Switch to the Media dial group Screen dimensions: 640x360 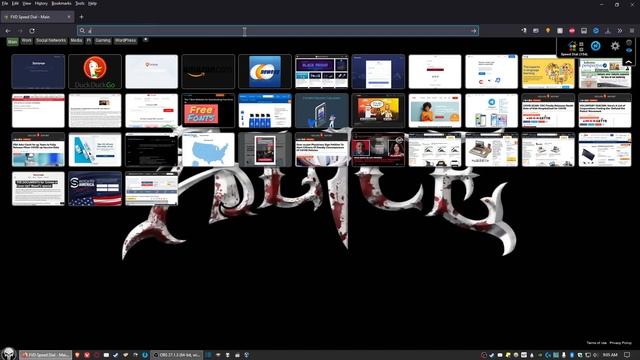pyautogui.click(x=76, y=41)
